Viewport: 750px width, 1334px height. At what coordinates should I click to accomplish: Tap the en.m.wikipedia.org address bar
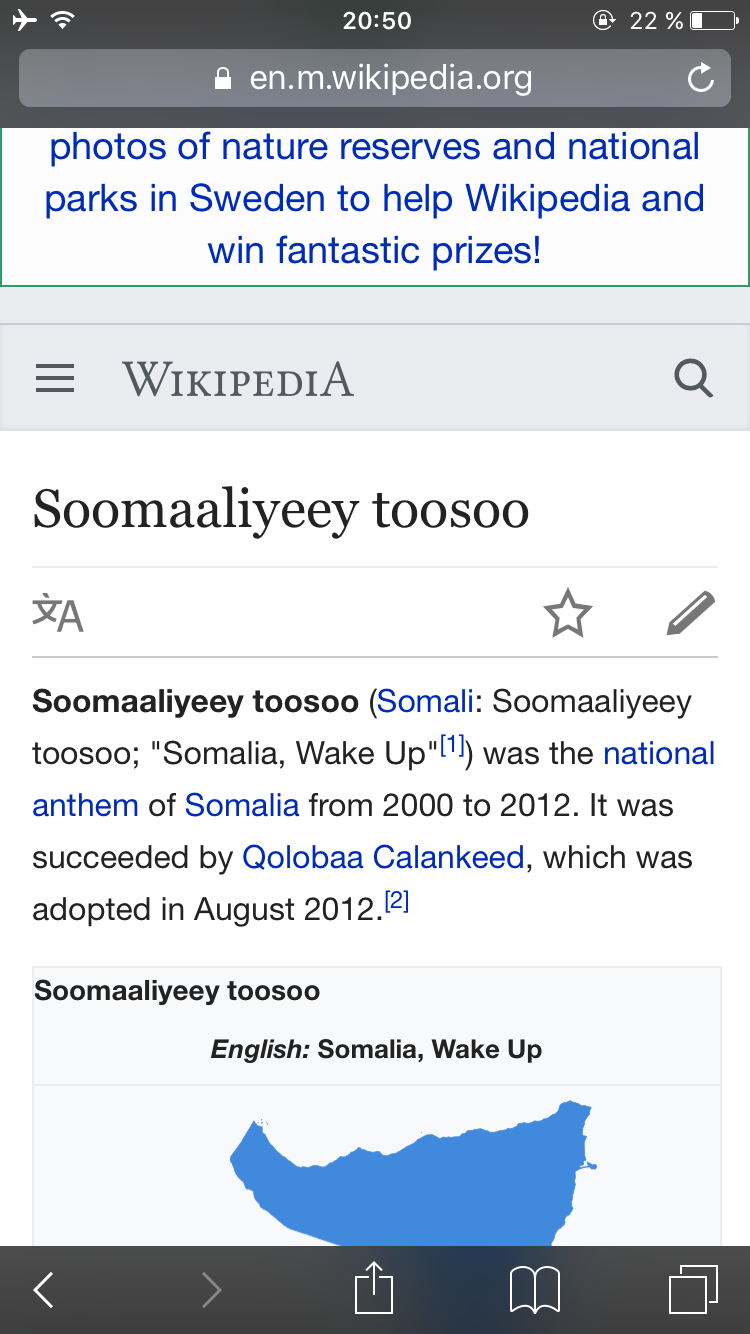pos(375,78)
